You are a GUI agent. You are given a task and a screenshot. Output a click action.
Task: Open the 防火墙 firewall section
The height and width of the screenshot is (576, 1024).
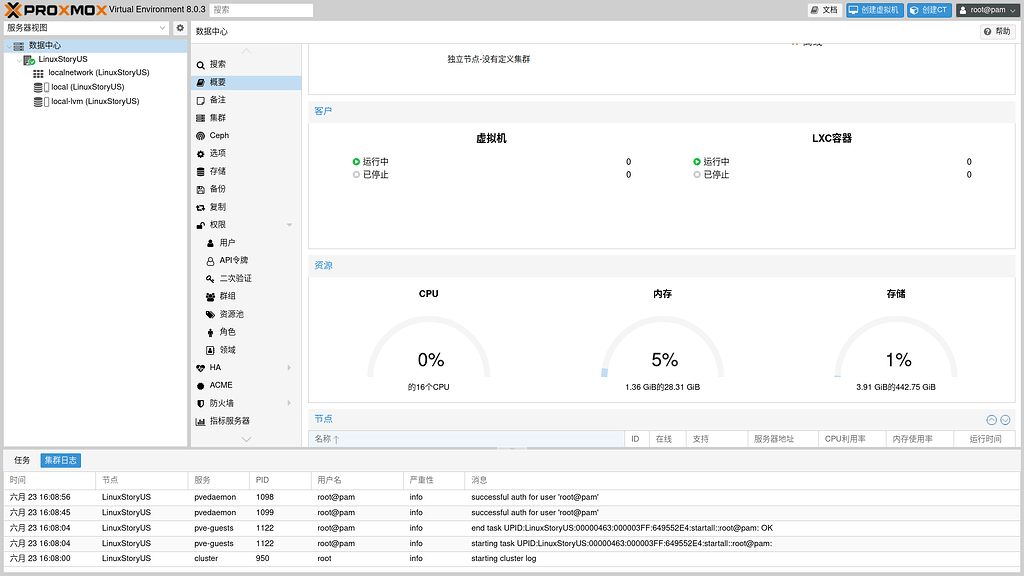click(221, 403)
